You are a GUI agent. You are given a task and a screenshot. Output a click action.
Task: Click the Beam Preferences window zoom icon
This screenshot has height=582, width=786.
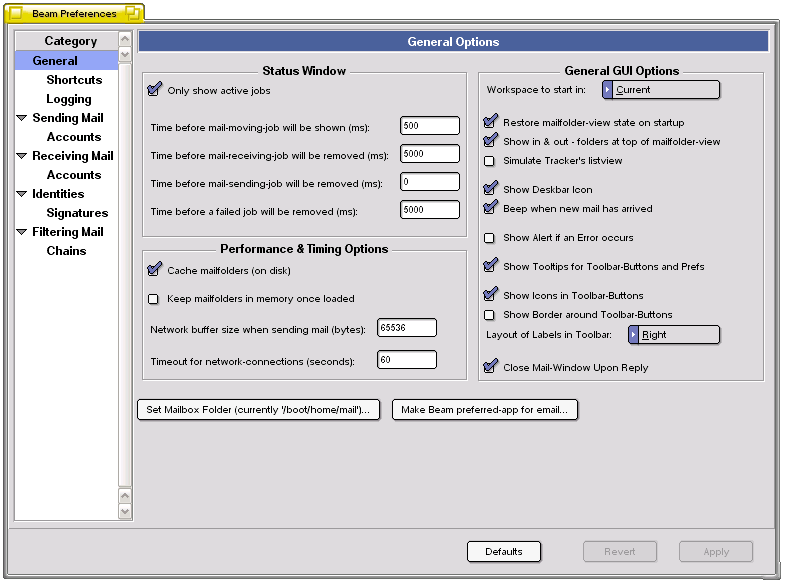[132, 14]
